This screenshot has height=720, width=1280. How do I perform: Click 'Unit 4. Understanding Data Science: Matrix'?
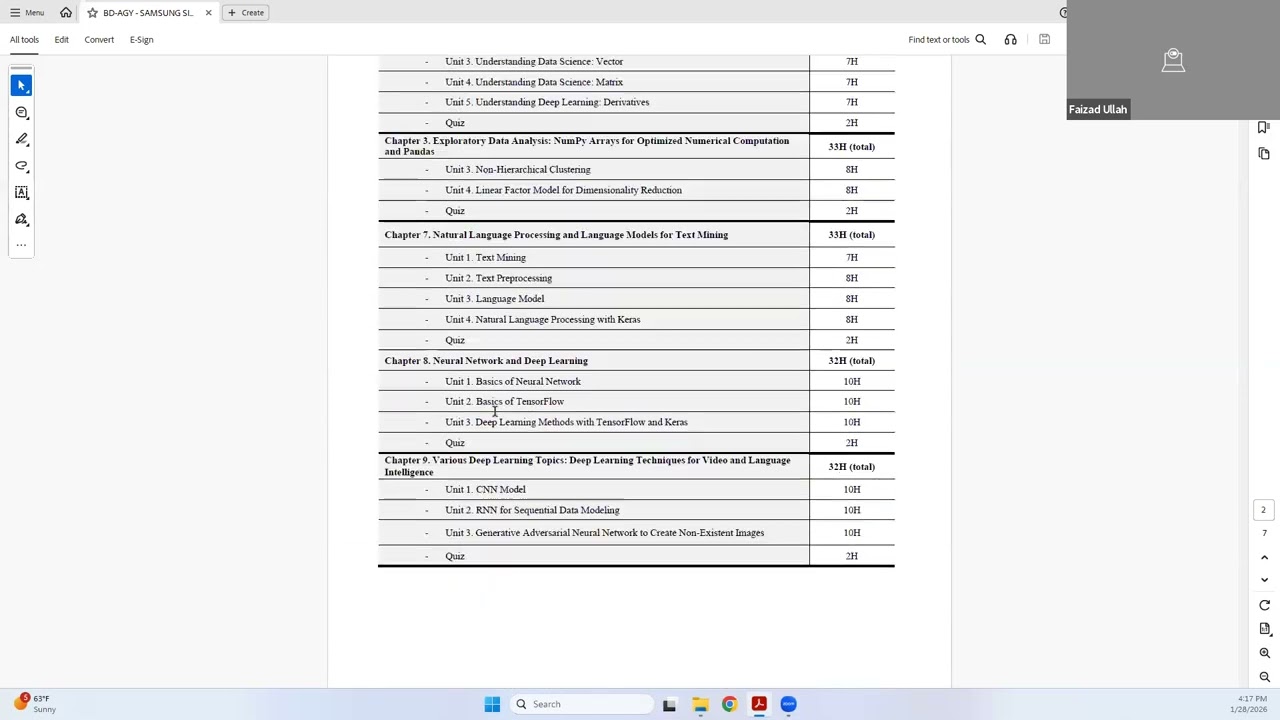point(534,82)
